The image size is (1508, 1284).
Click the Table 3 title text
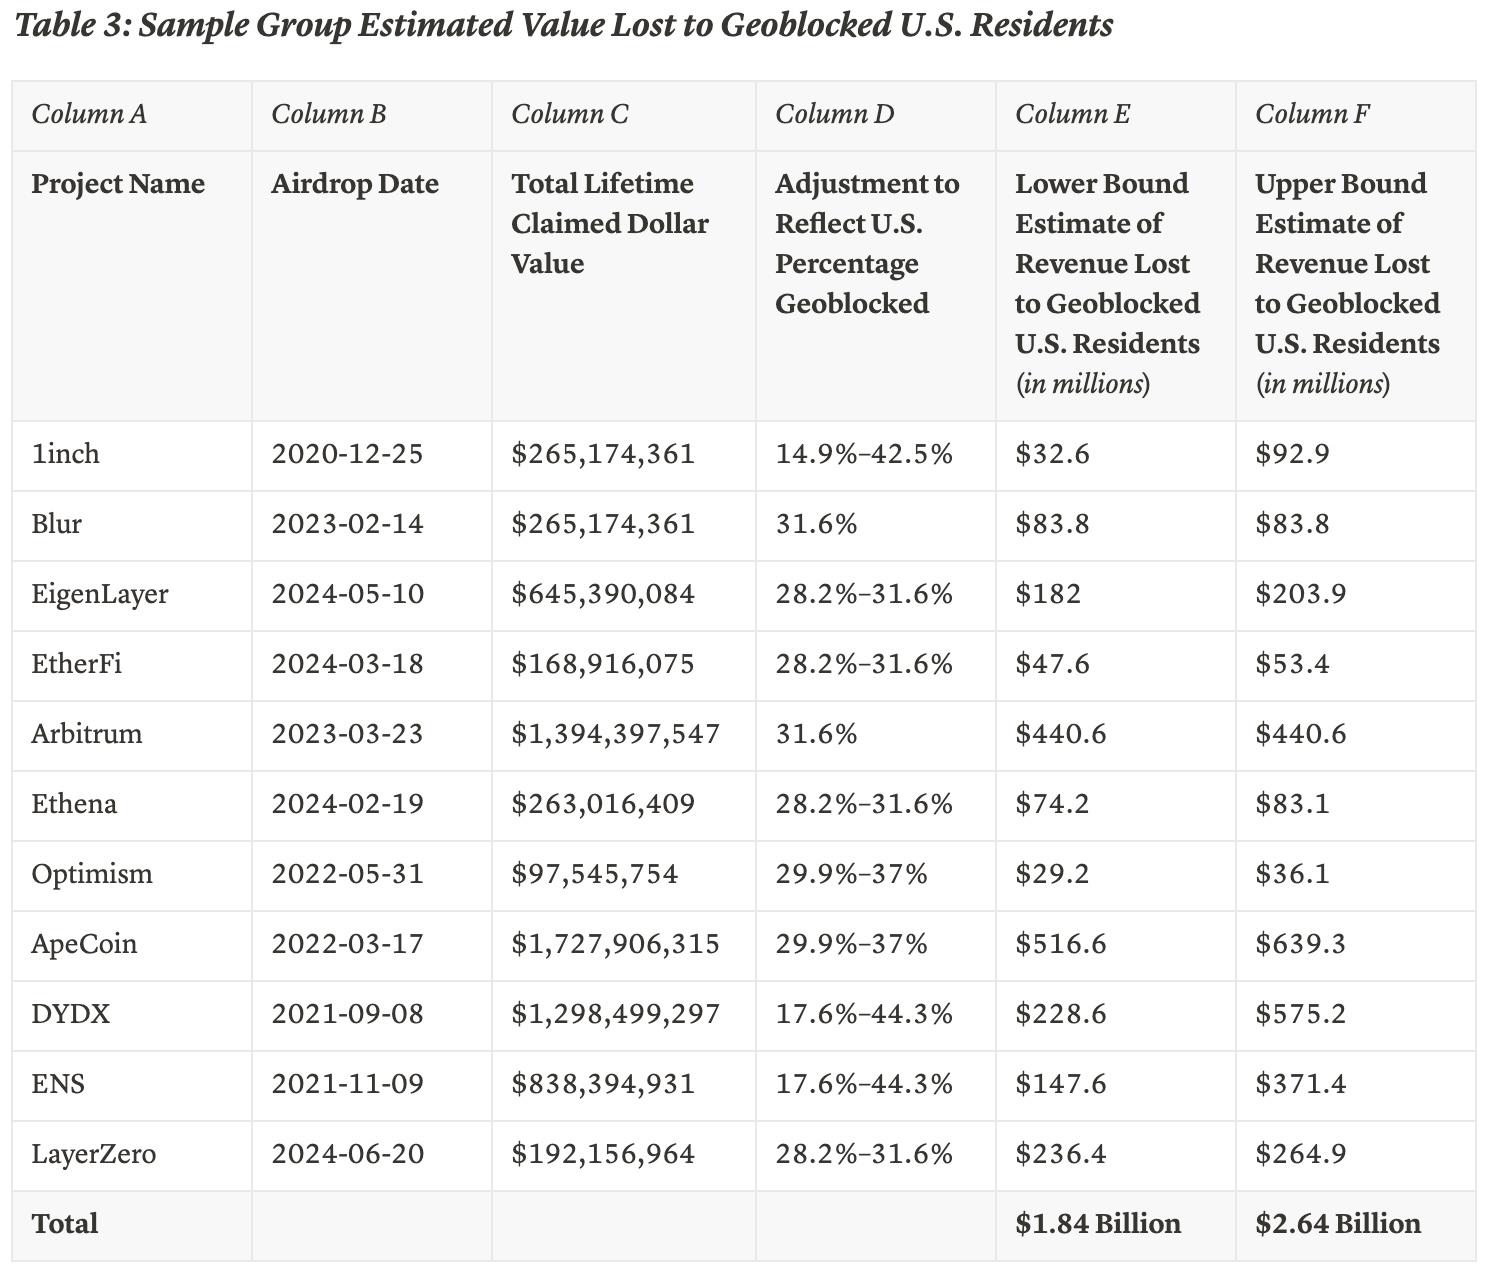click(x=565, y=25)
